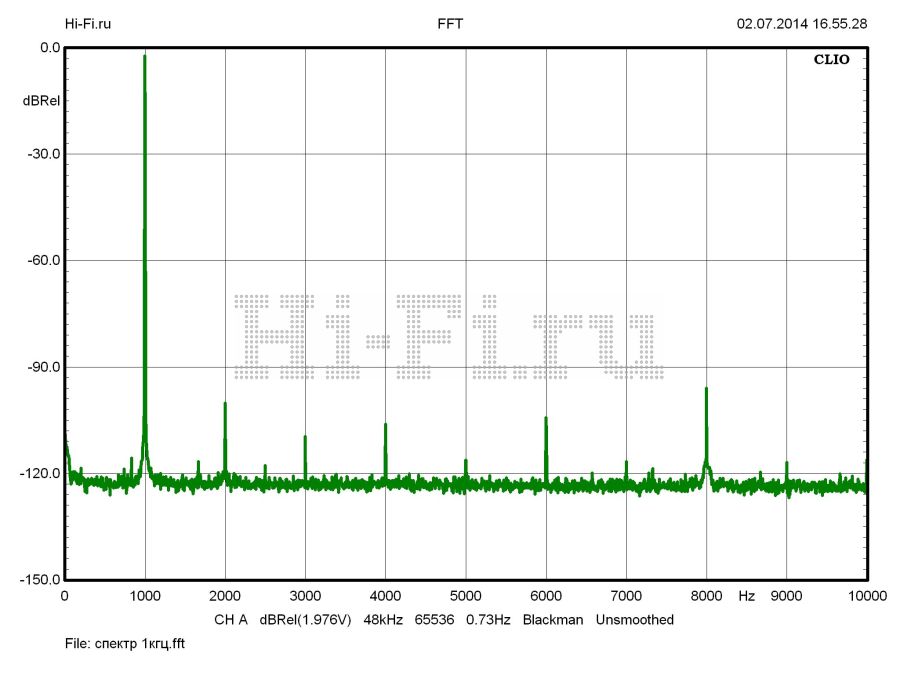Click the harmonic peak at 4000 Hz
Viewport: 900px width, 675px height.
[385, 425]
